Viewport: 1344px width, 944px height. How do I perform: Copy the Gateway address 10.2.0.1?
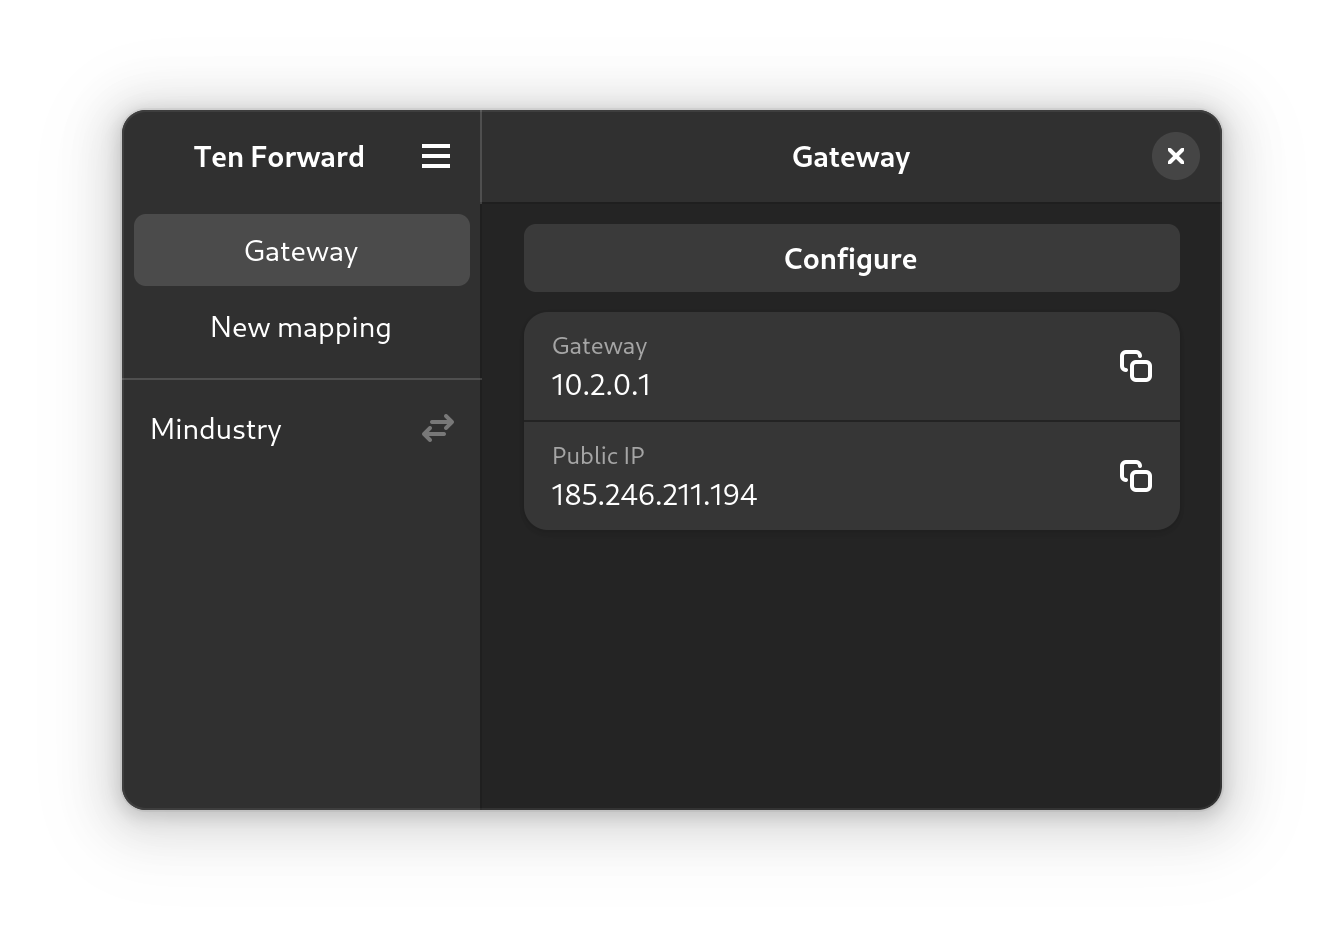[1136, 366]
